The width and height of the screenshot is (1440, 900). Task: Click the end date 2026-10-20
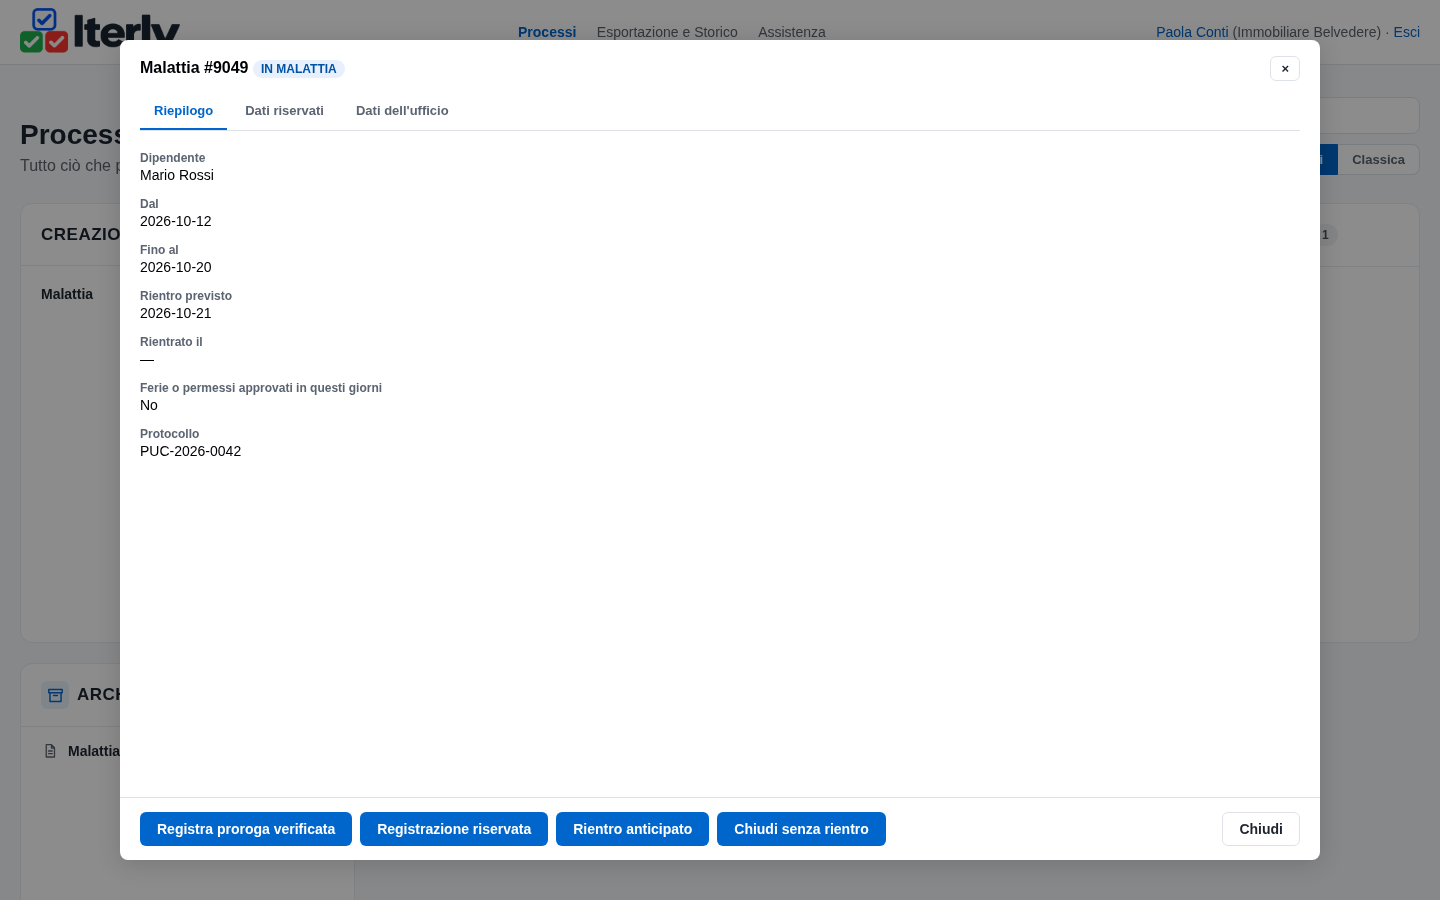tap(176, 267)
